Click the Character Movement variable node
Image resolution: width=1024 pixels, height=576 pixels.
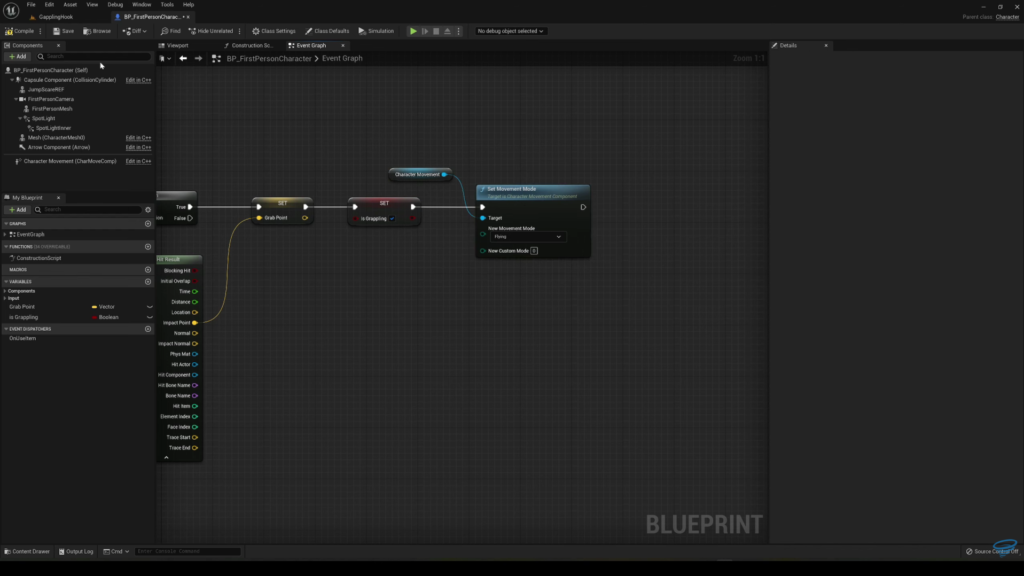click(x=420, y=174)
